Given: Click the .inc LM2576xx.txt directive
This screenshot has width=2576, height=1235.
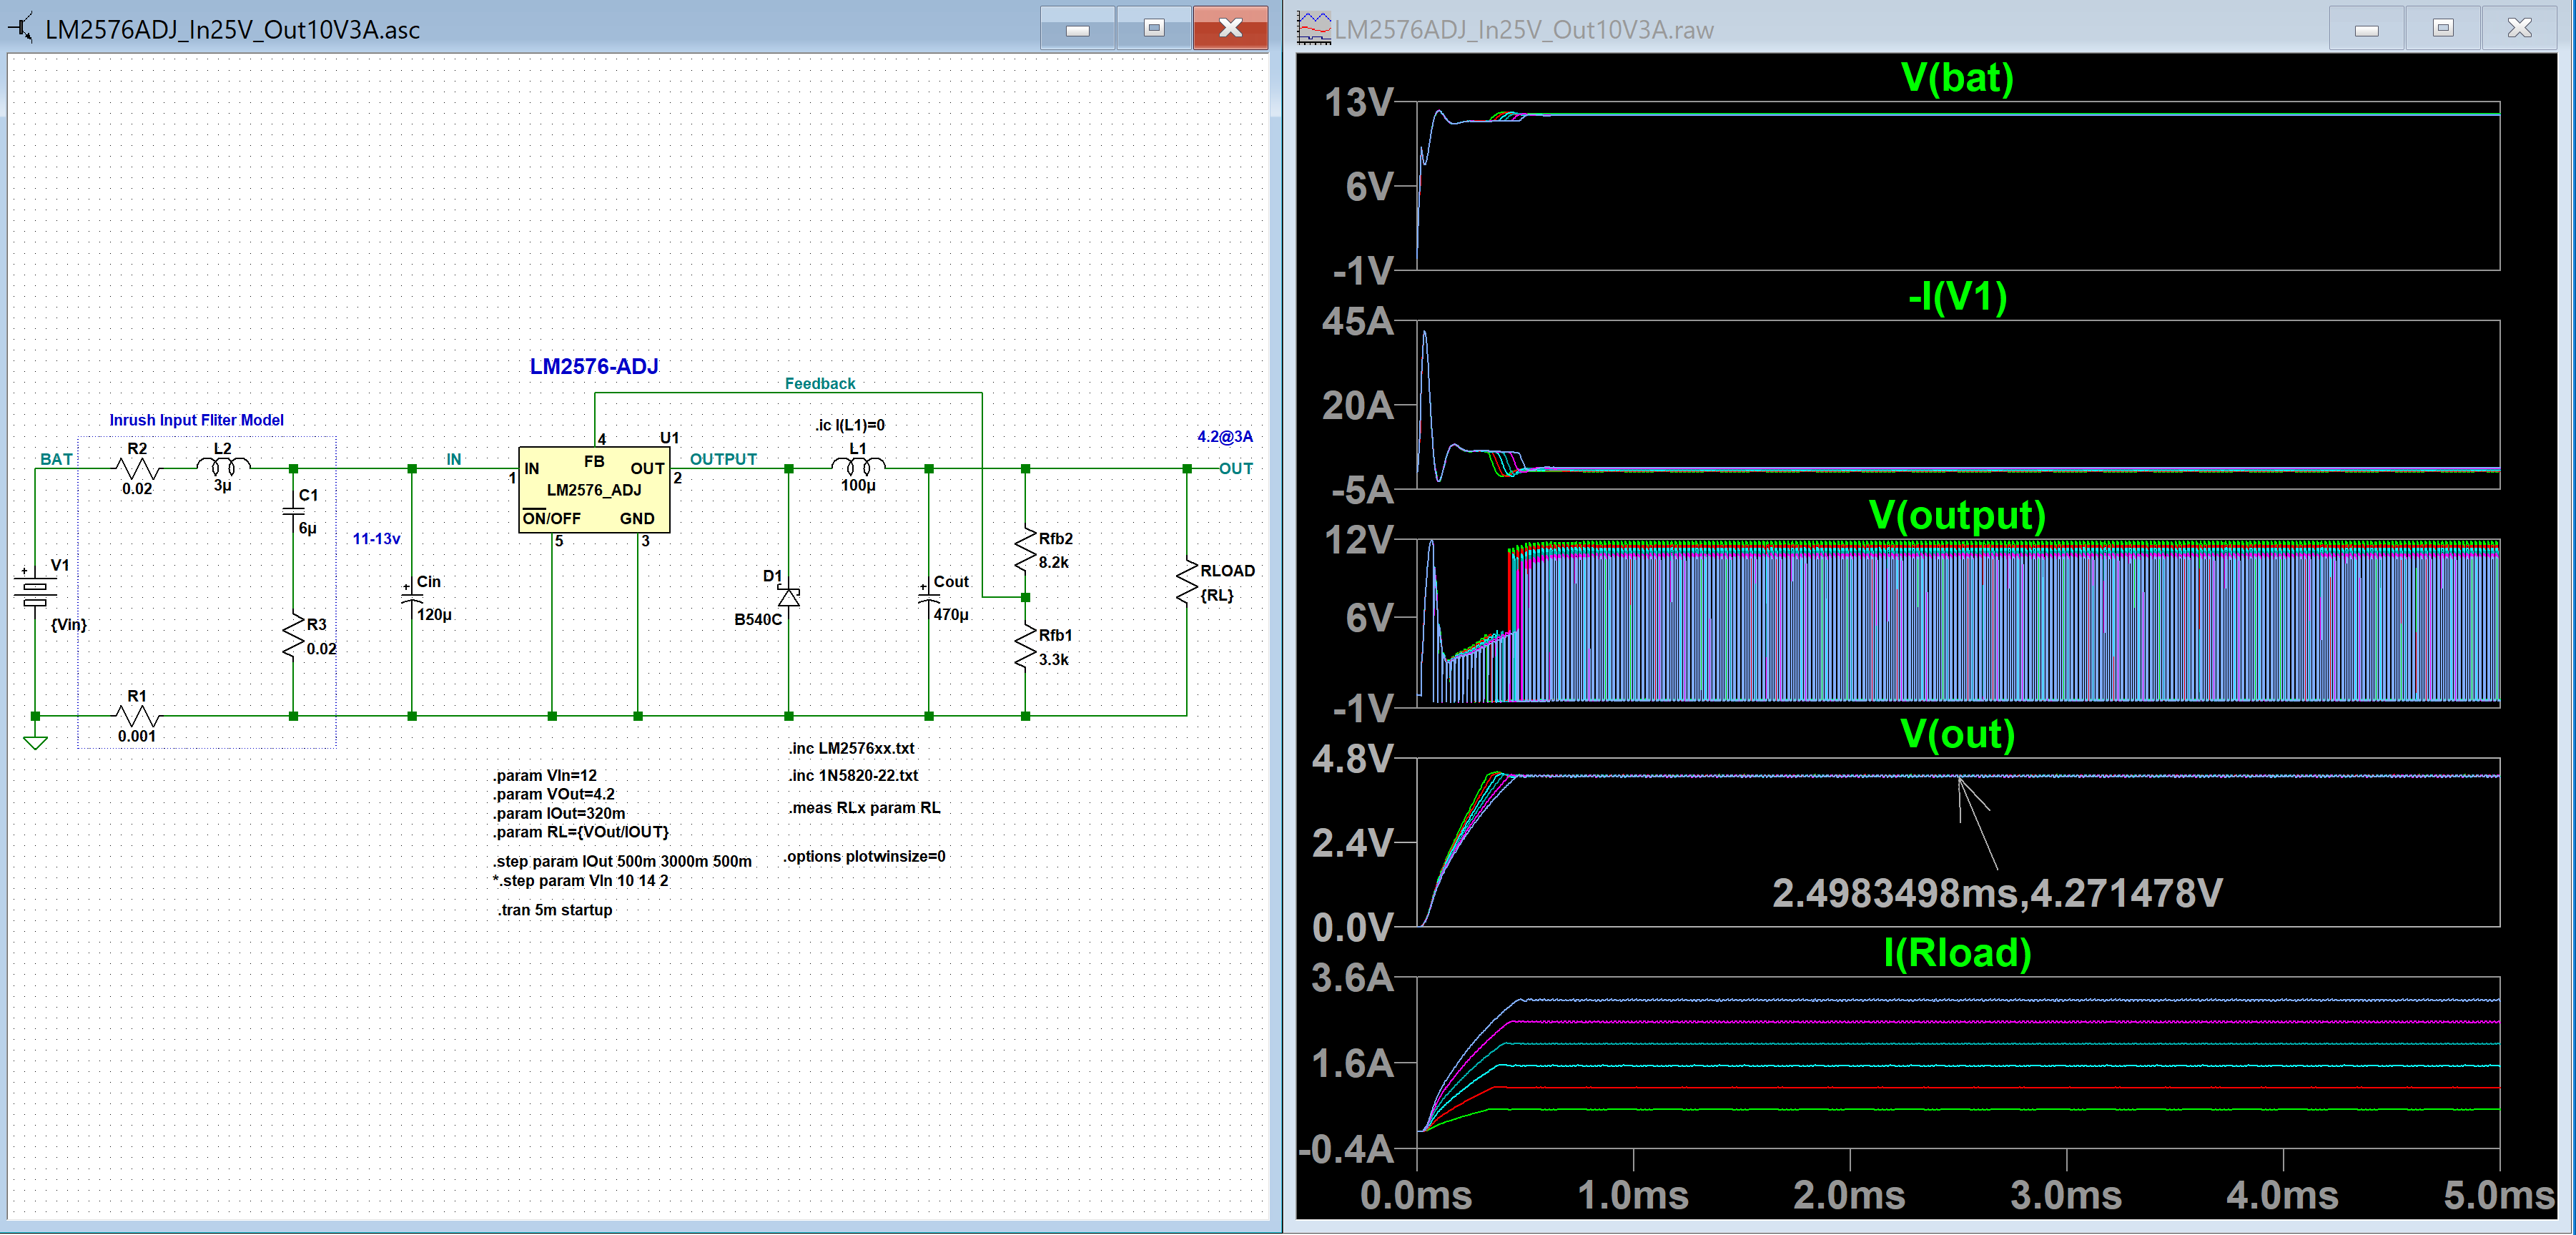Looking at the screenshot, I should click(x=851, y=748).
